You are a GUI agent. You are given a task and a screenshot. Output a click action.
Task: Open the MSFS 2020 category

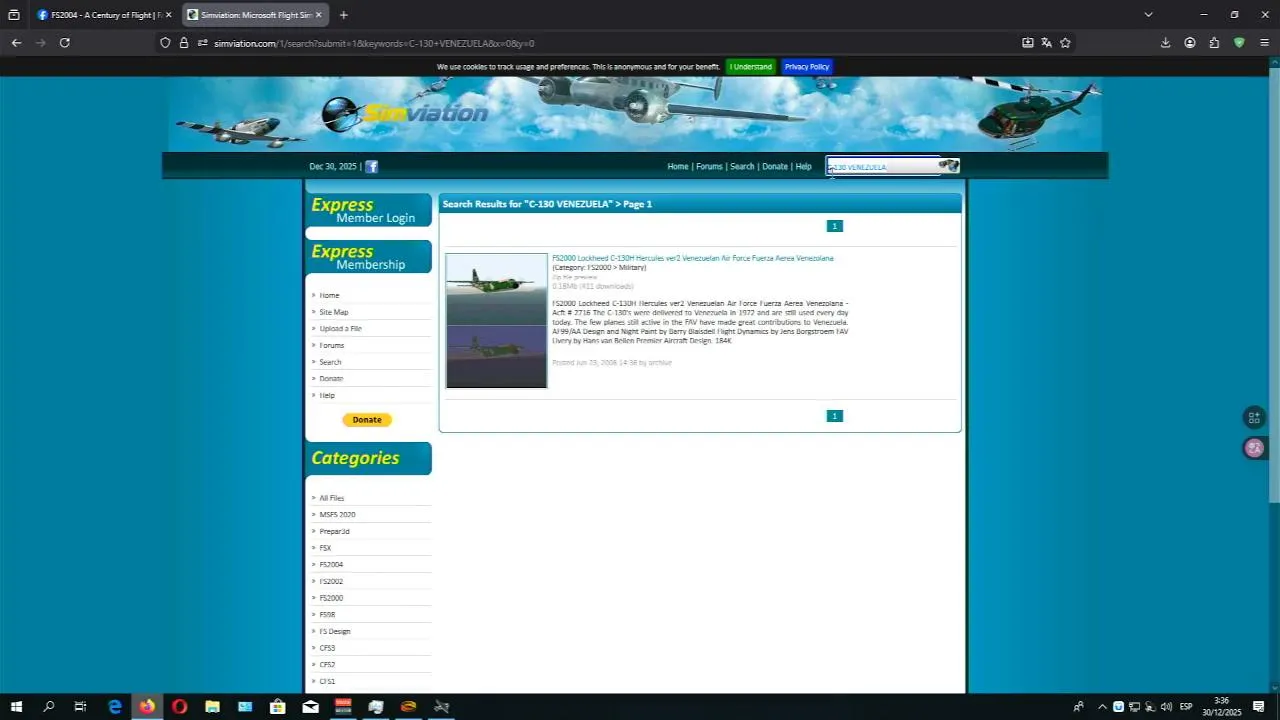point(337,515)
